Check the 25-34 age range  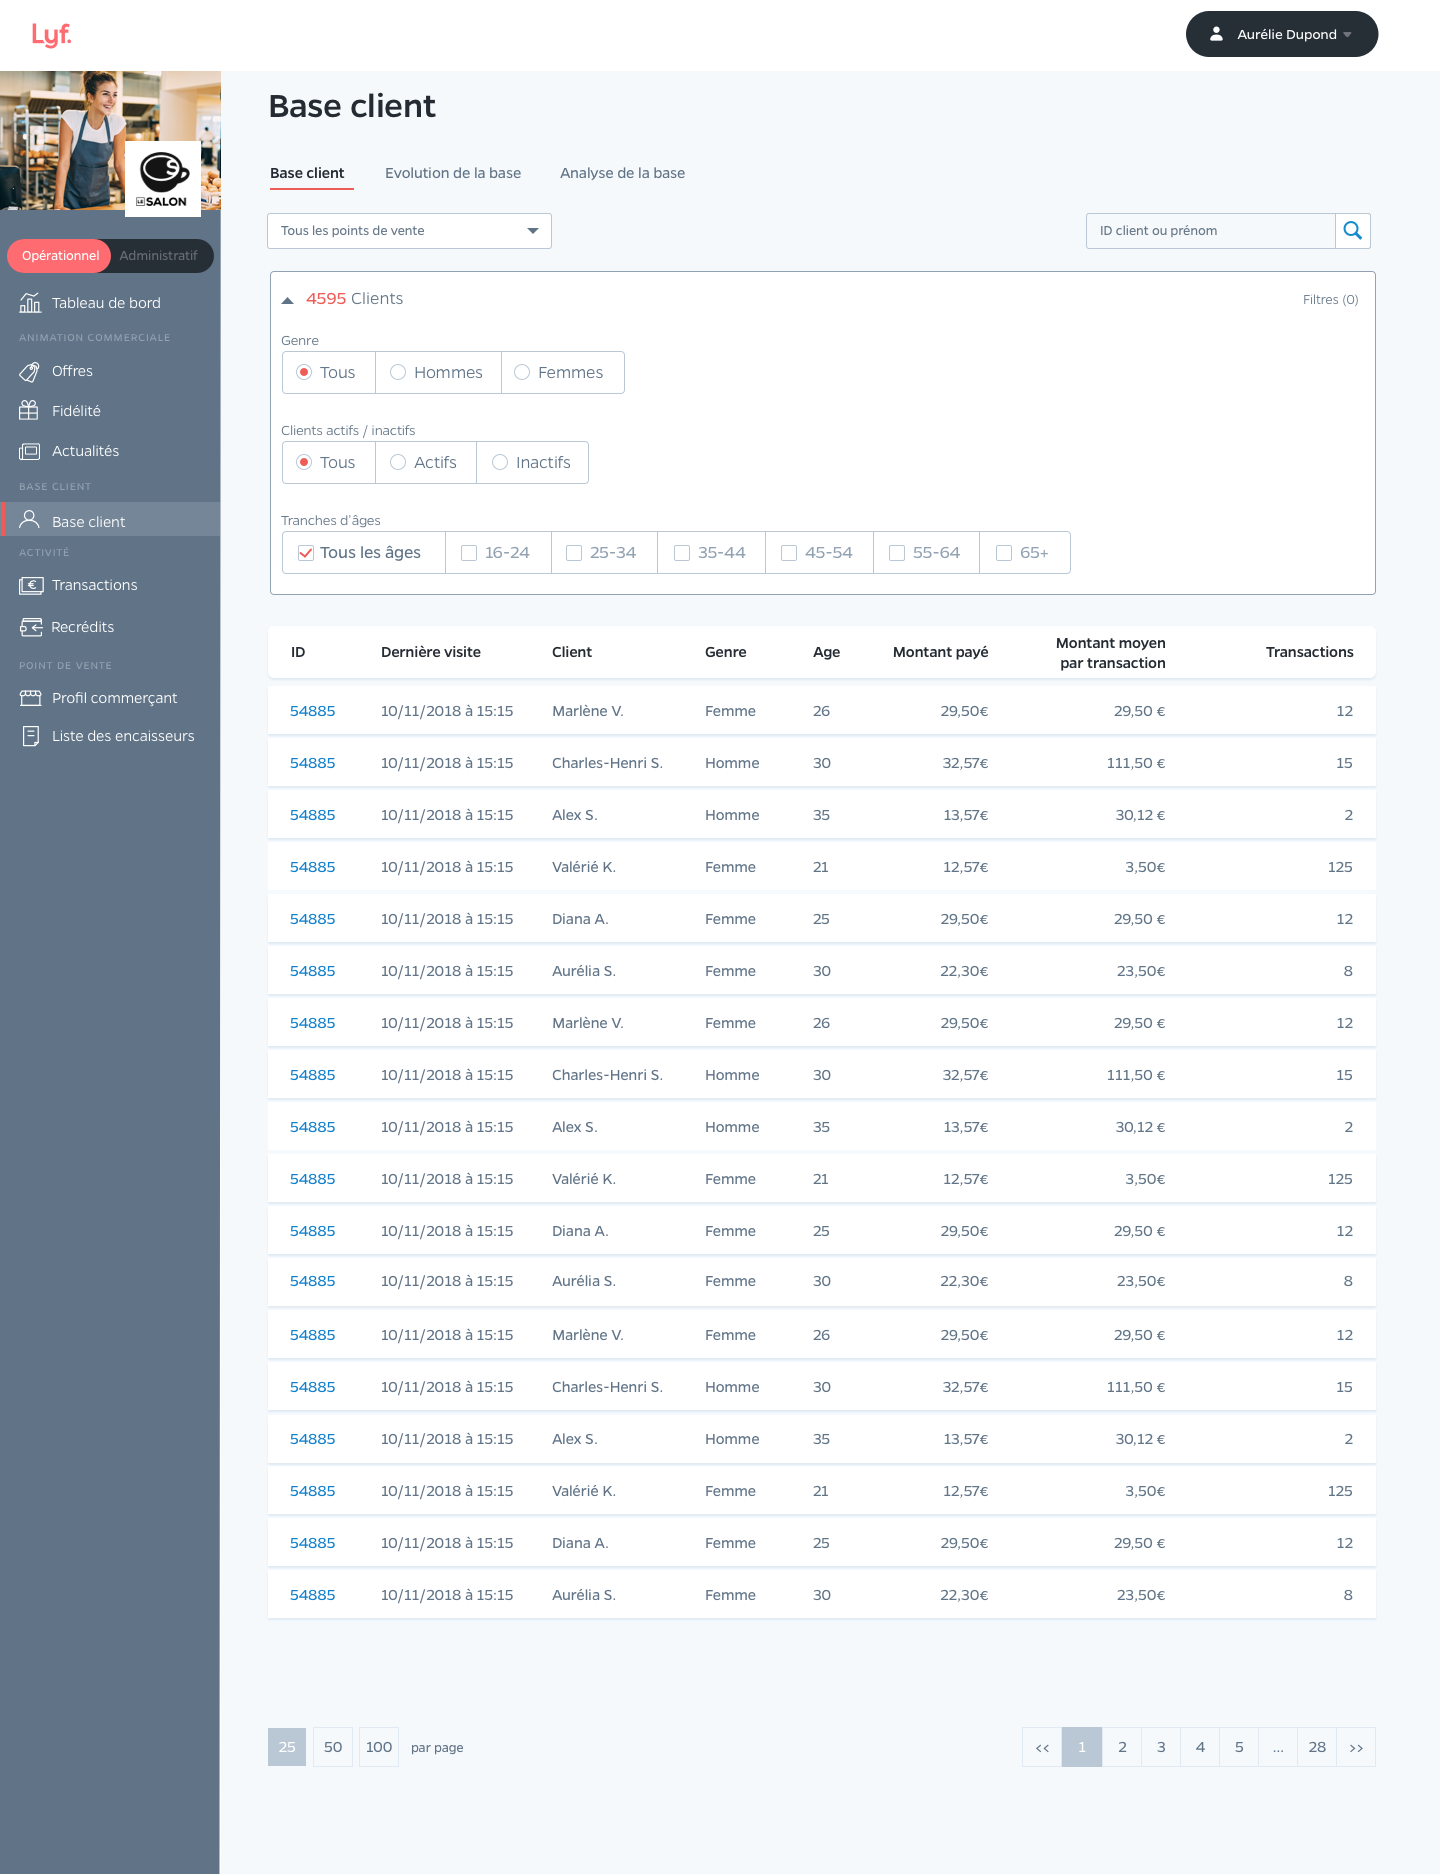(x=574, y=553)
